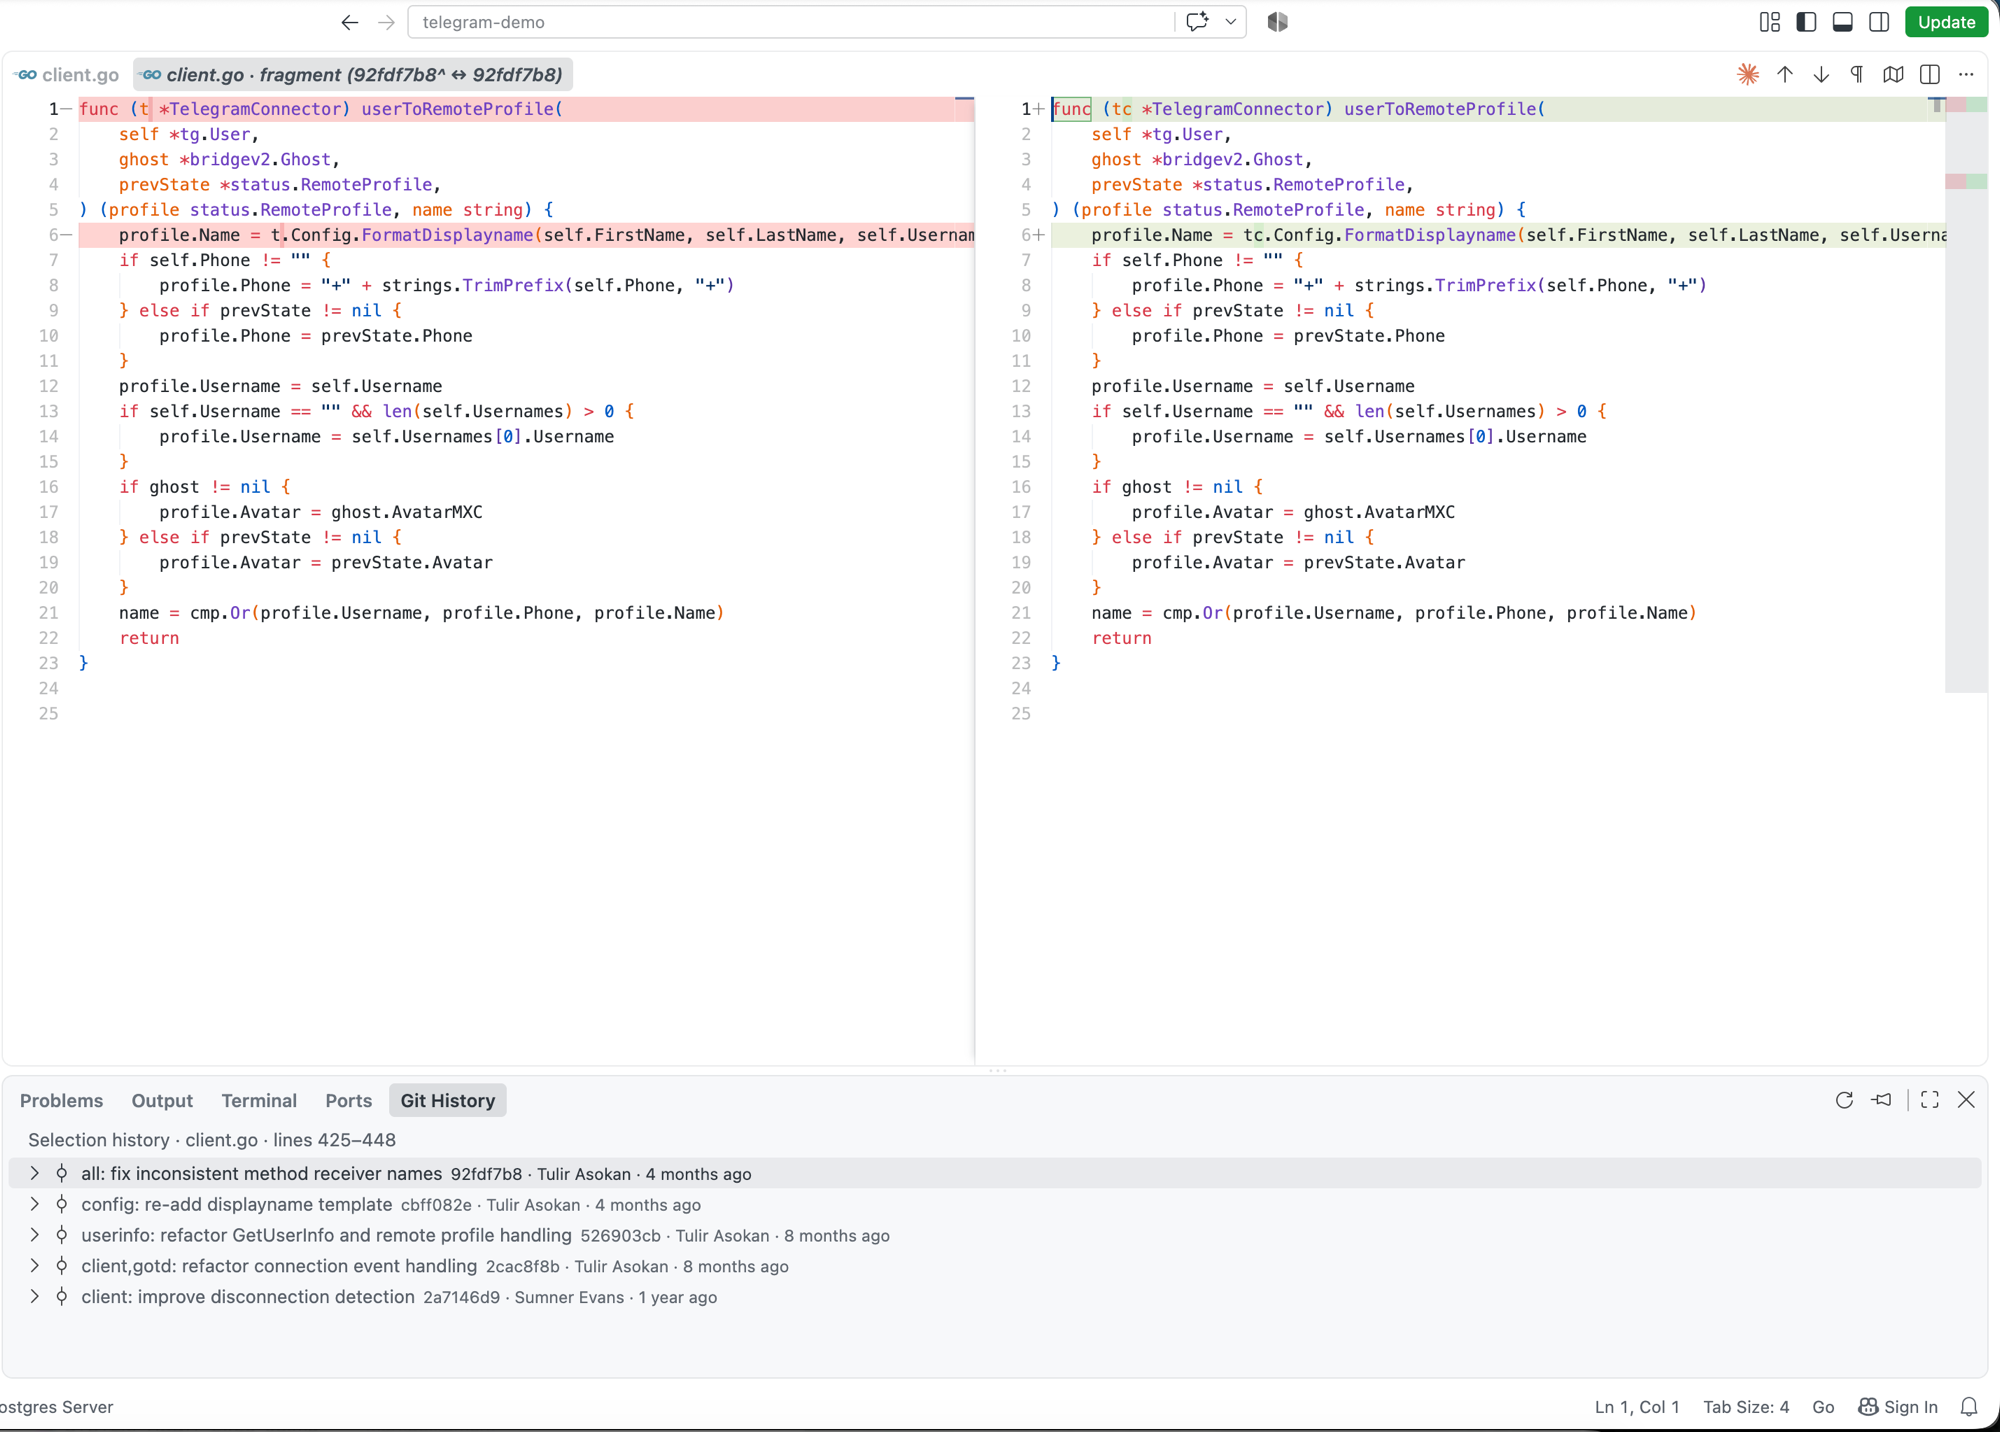Maximize the panel with the fullscreen icon
Image resolution: width=2000 pixels, height=1432 pixels.
[1930, 1100]
